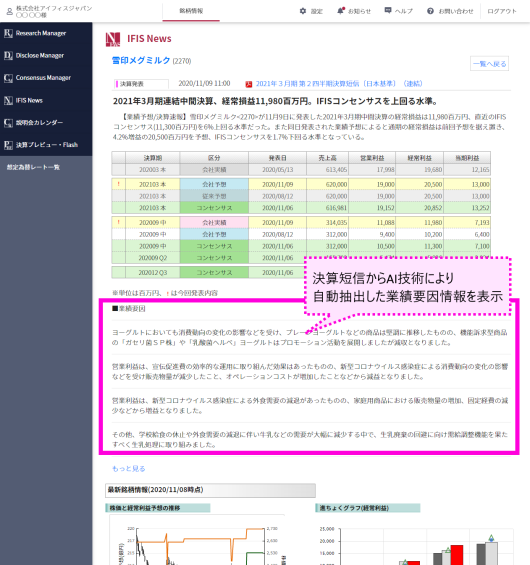The height and width of the screenshot is (565, 530).
Task: Click value 616,981 in consensus row
Action: pos(337,208)
